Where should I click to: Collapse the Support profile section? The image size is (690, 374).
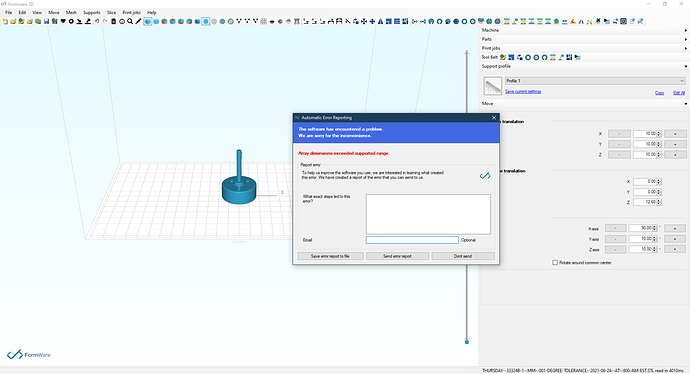point(686,66)
